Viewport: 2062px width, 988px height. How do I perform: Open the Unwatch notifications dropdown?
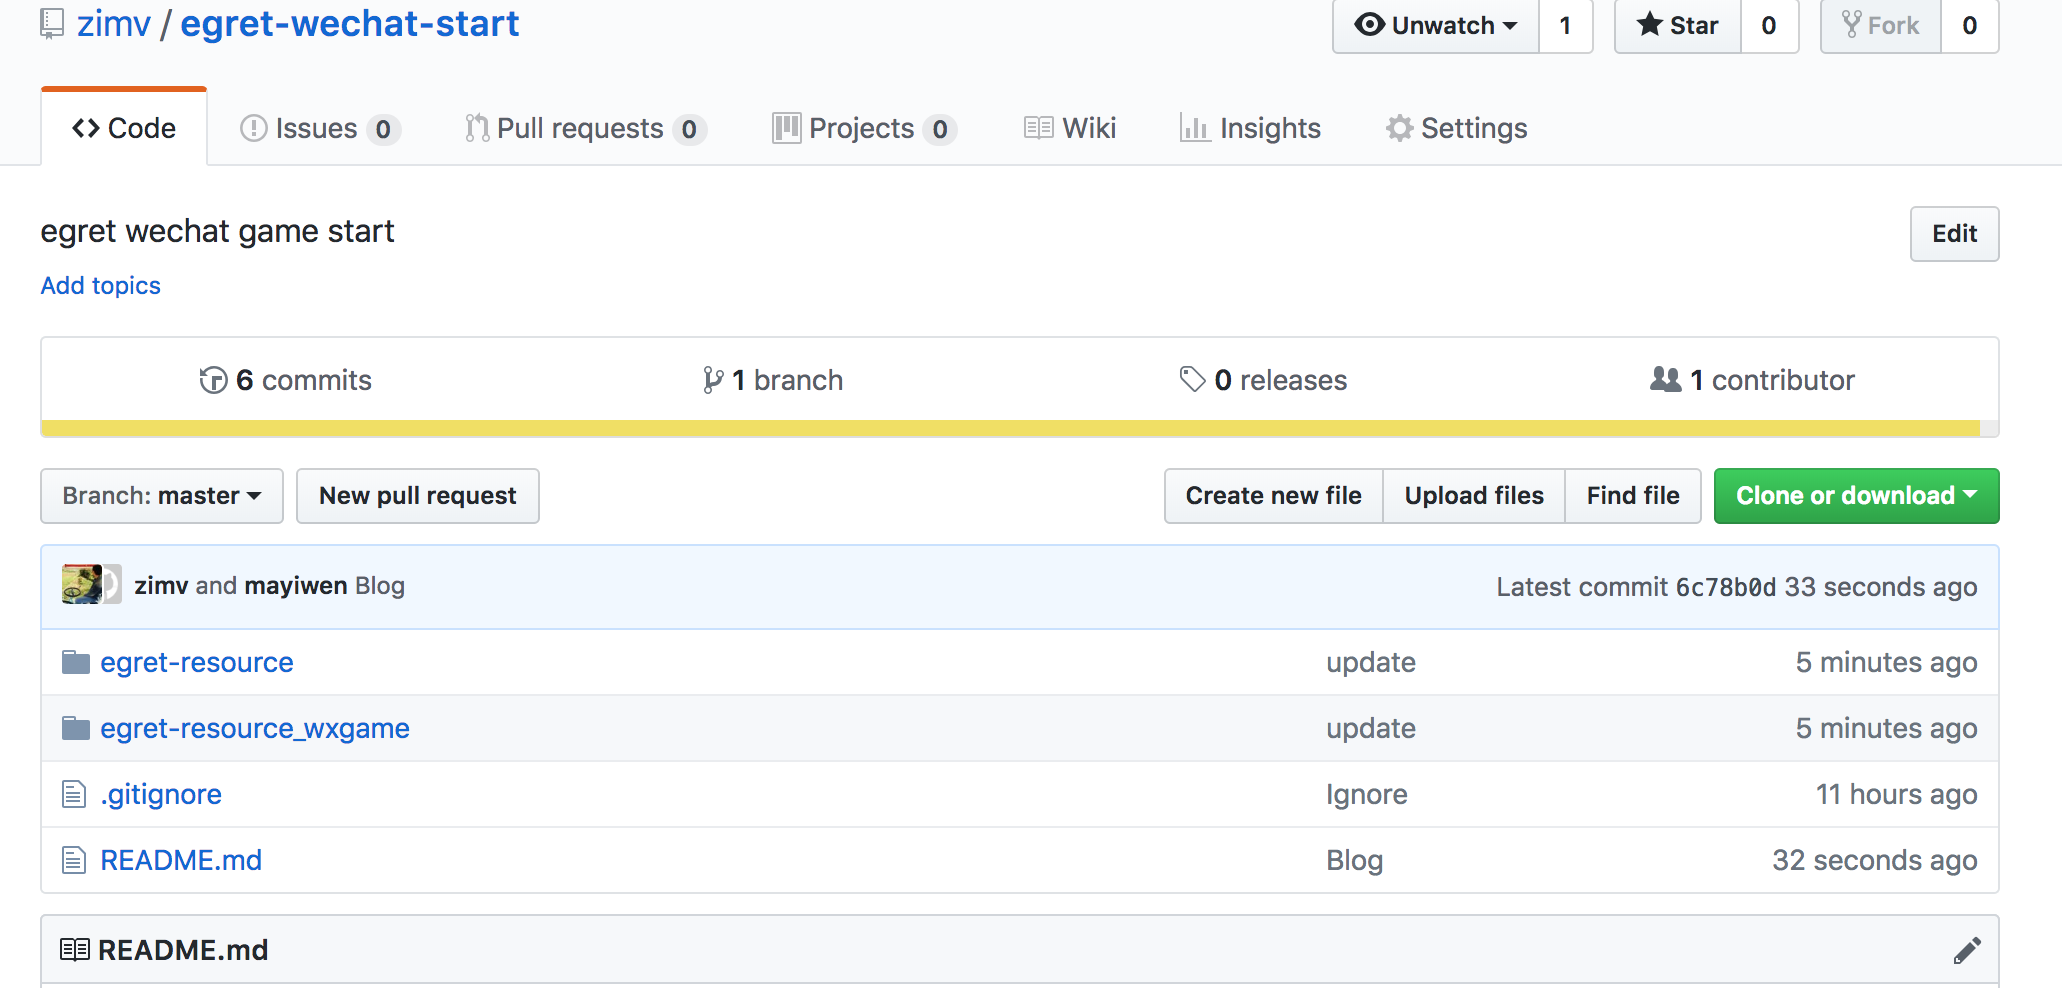tap(1435, 26)
